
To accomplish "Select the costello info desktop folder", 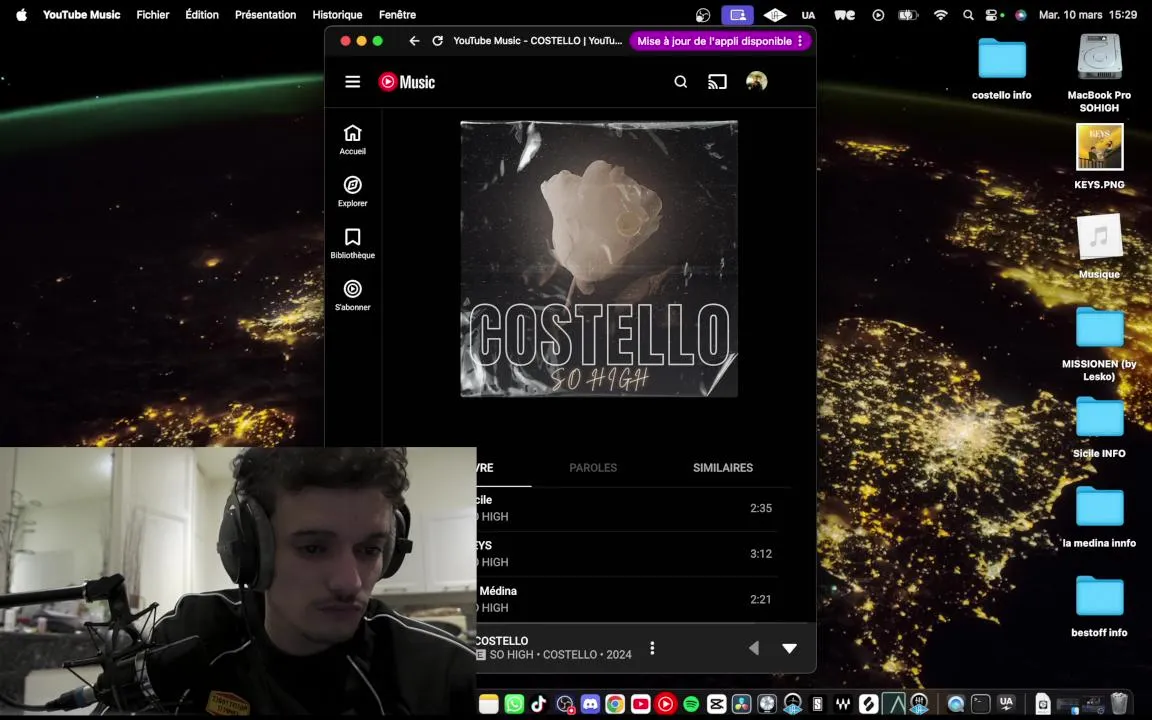I will click(1001, 69).
